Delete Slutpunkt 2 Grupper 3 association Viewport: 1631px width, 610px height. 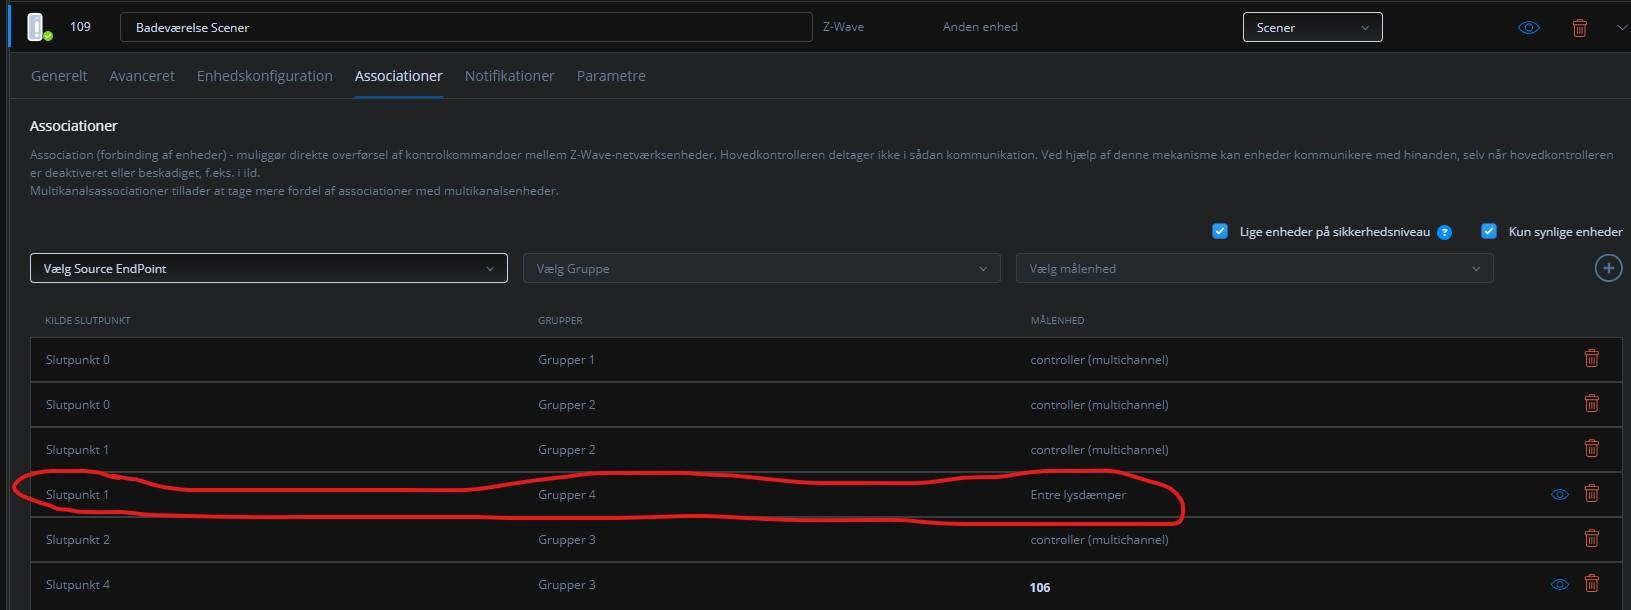[1591, 538]
